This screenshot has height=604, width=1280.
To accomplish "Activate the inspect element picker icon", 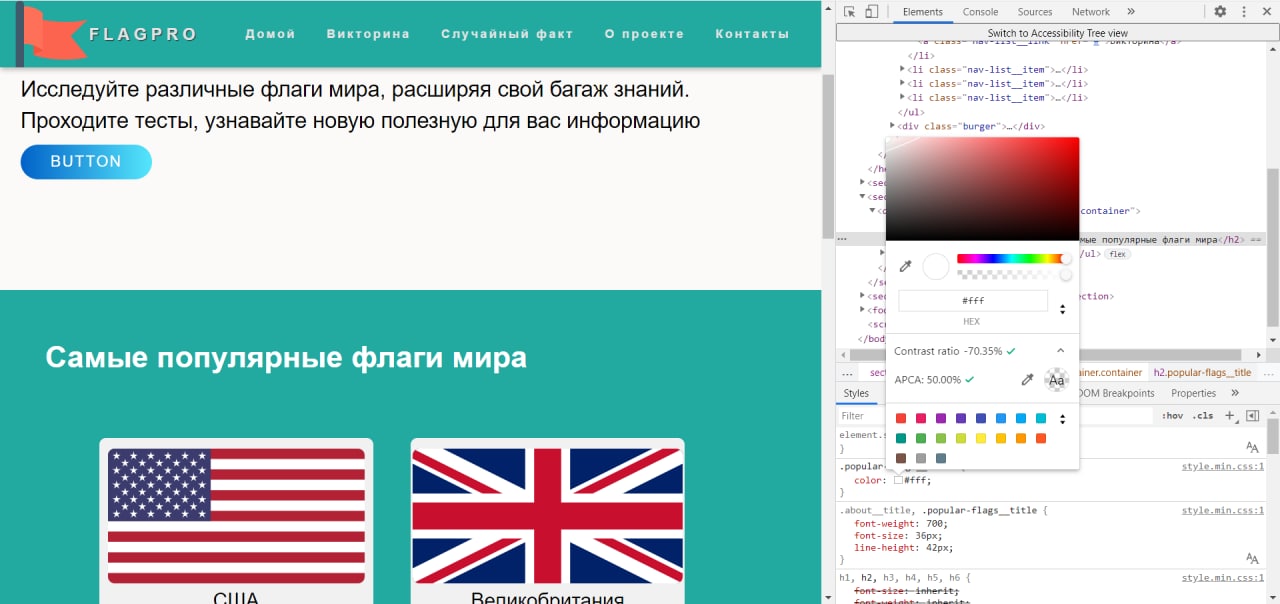I will tap(849, 12).
